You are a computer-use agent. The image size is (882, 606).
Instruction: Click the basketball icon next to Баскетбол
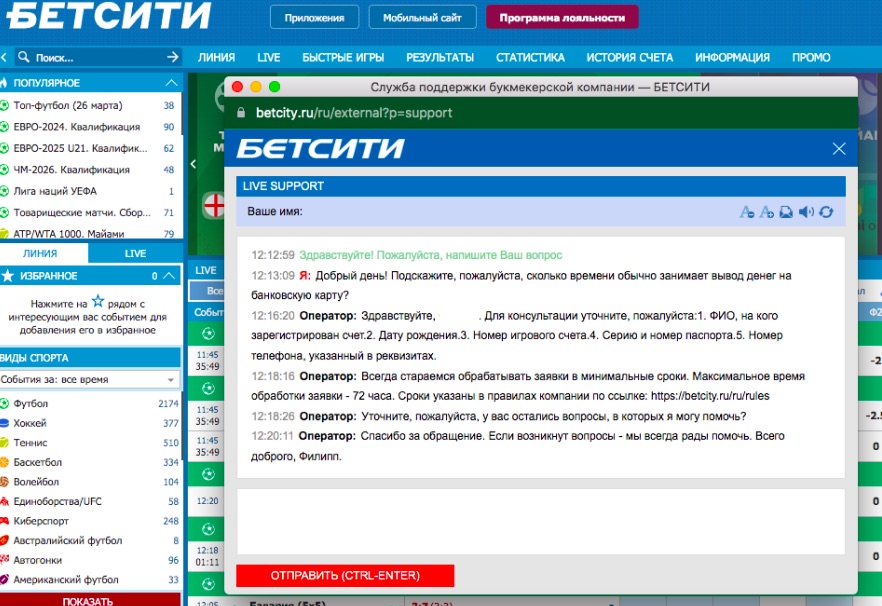tap(4, 462)
